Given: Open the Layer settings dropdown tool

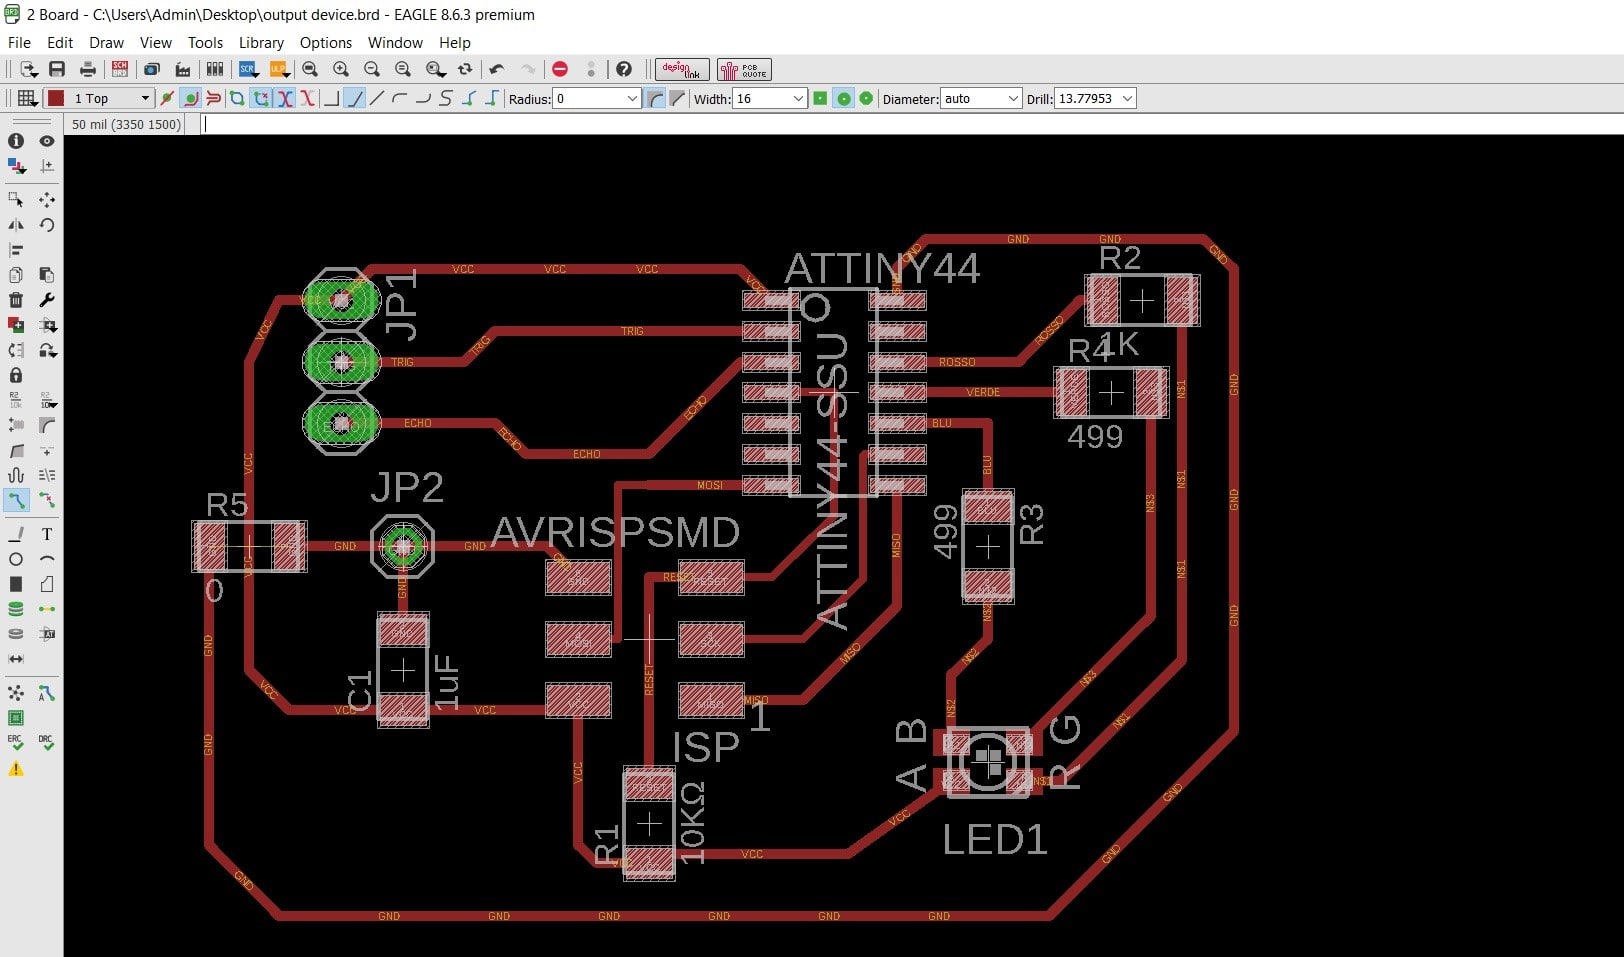Looking at the screenshot, I should pos(16,166).
